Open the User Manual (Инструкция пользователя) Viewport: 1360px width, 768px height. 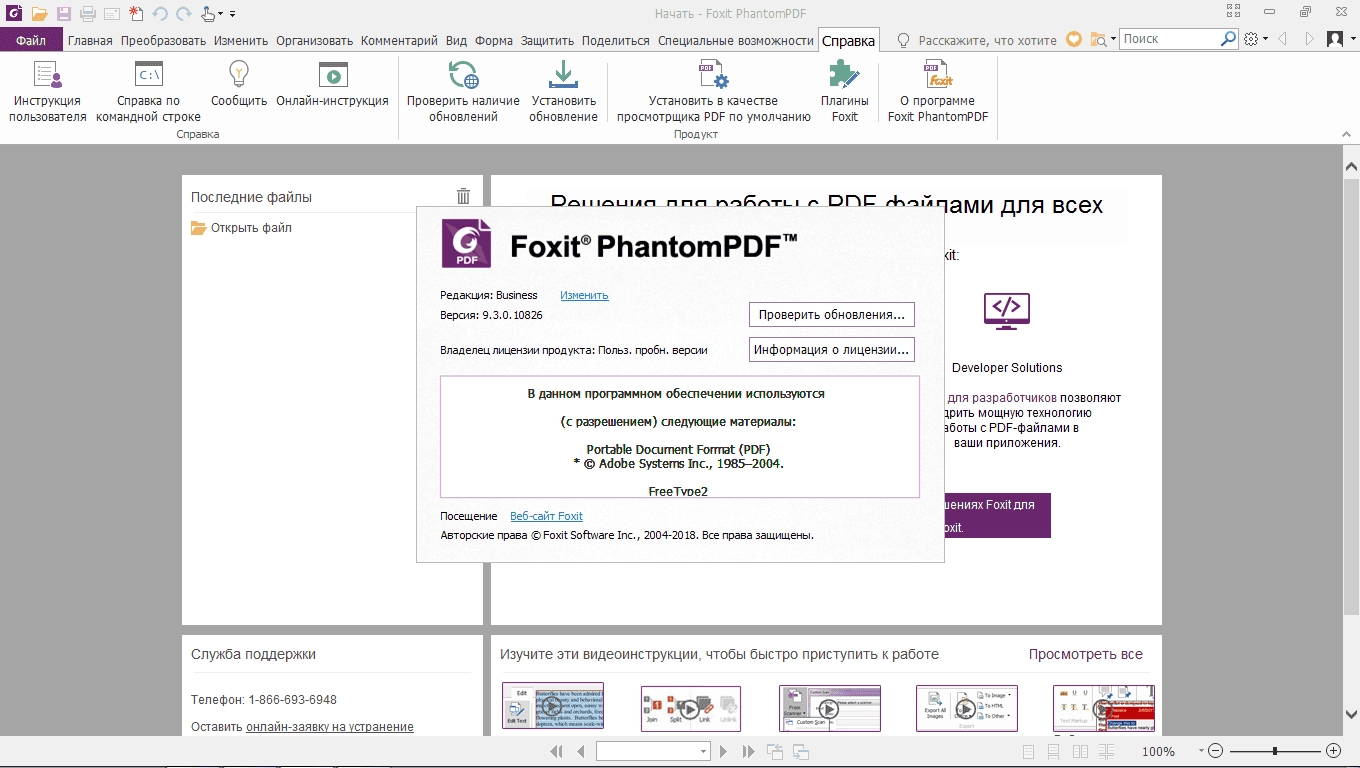point(48,91)
